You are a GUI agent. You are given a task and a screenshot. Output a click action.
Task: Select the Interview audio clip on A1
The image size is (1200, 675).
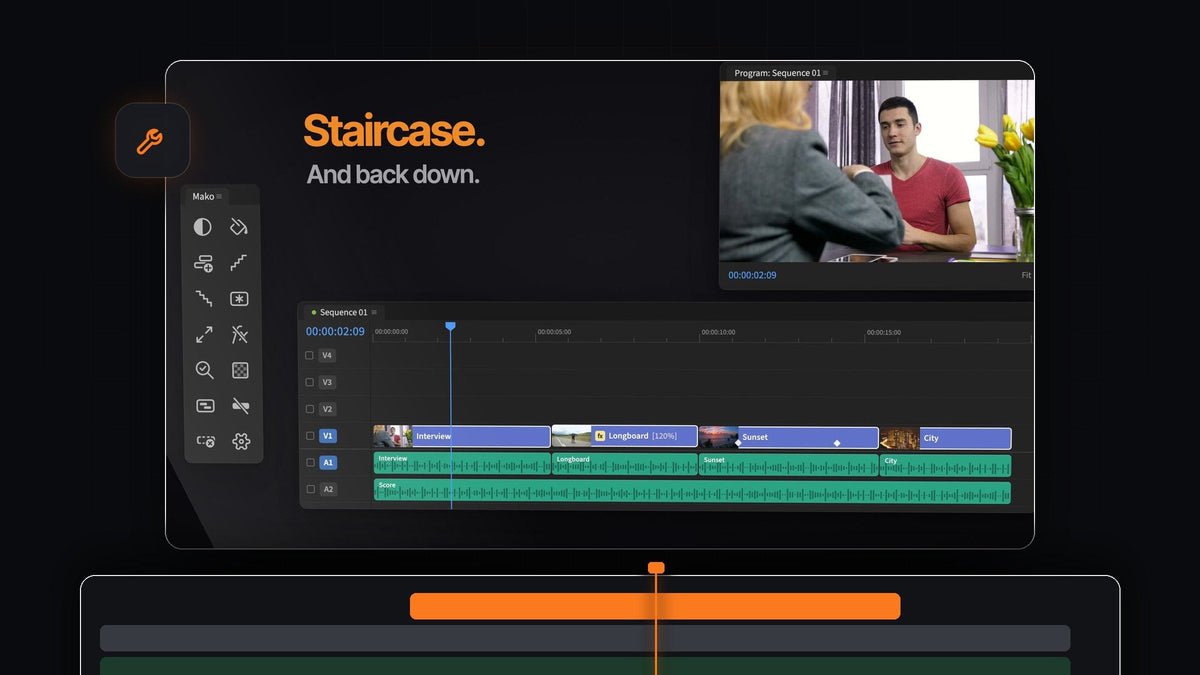coord(462,464)
